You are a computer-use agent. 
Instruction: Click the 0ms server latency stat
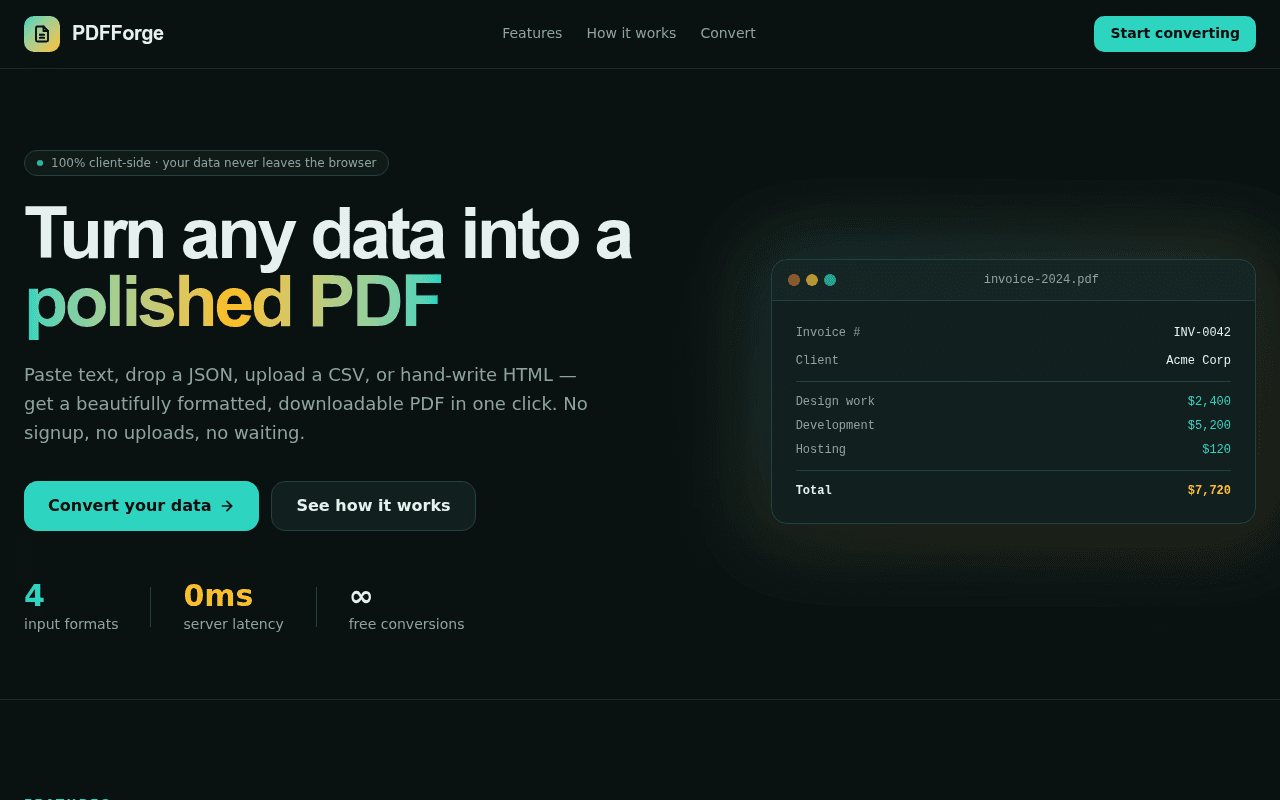(x=233, y=607)
